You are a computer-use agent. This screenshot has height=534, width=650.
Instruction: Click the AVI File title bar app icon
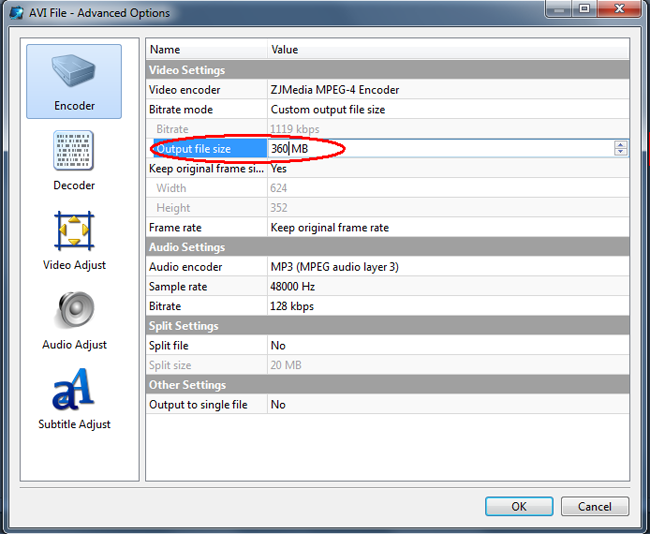tap(16, 13)
